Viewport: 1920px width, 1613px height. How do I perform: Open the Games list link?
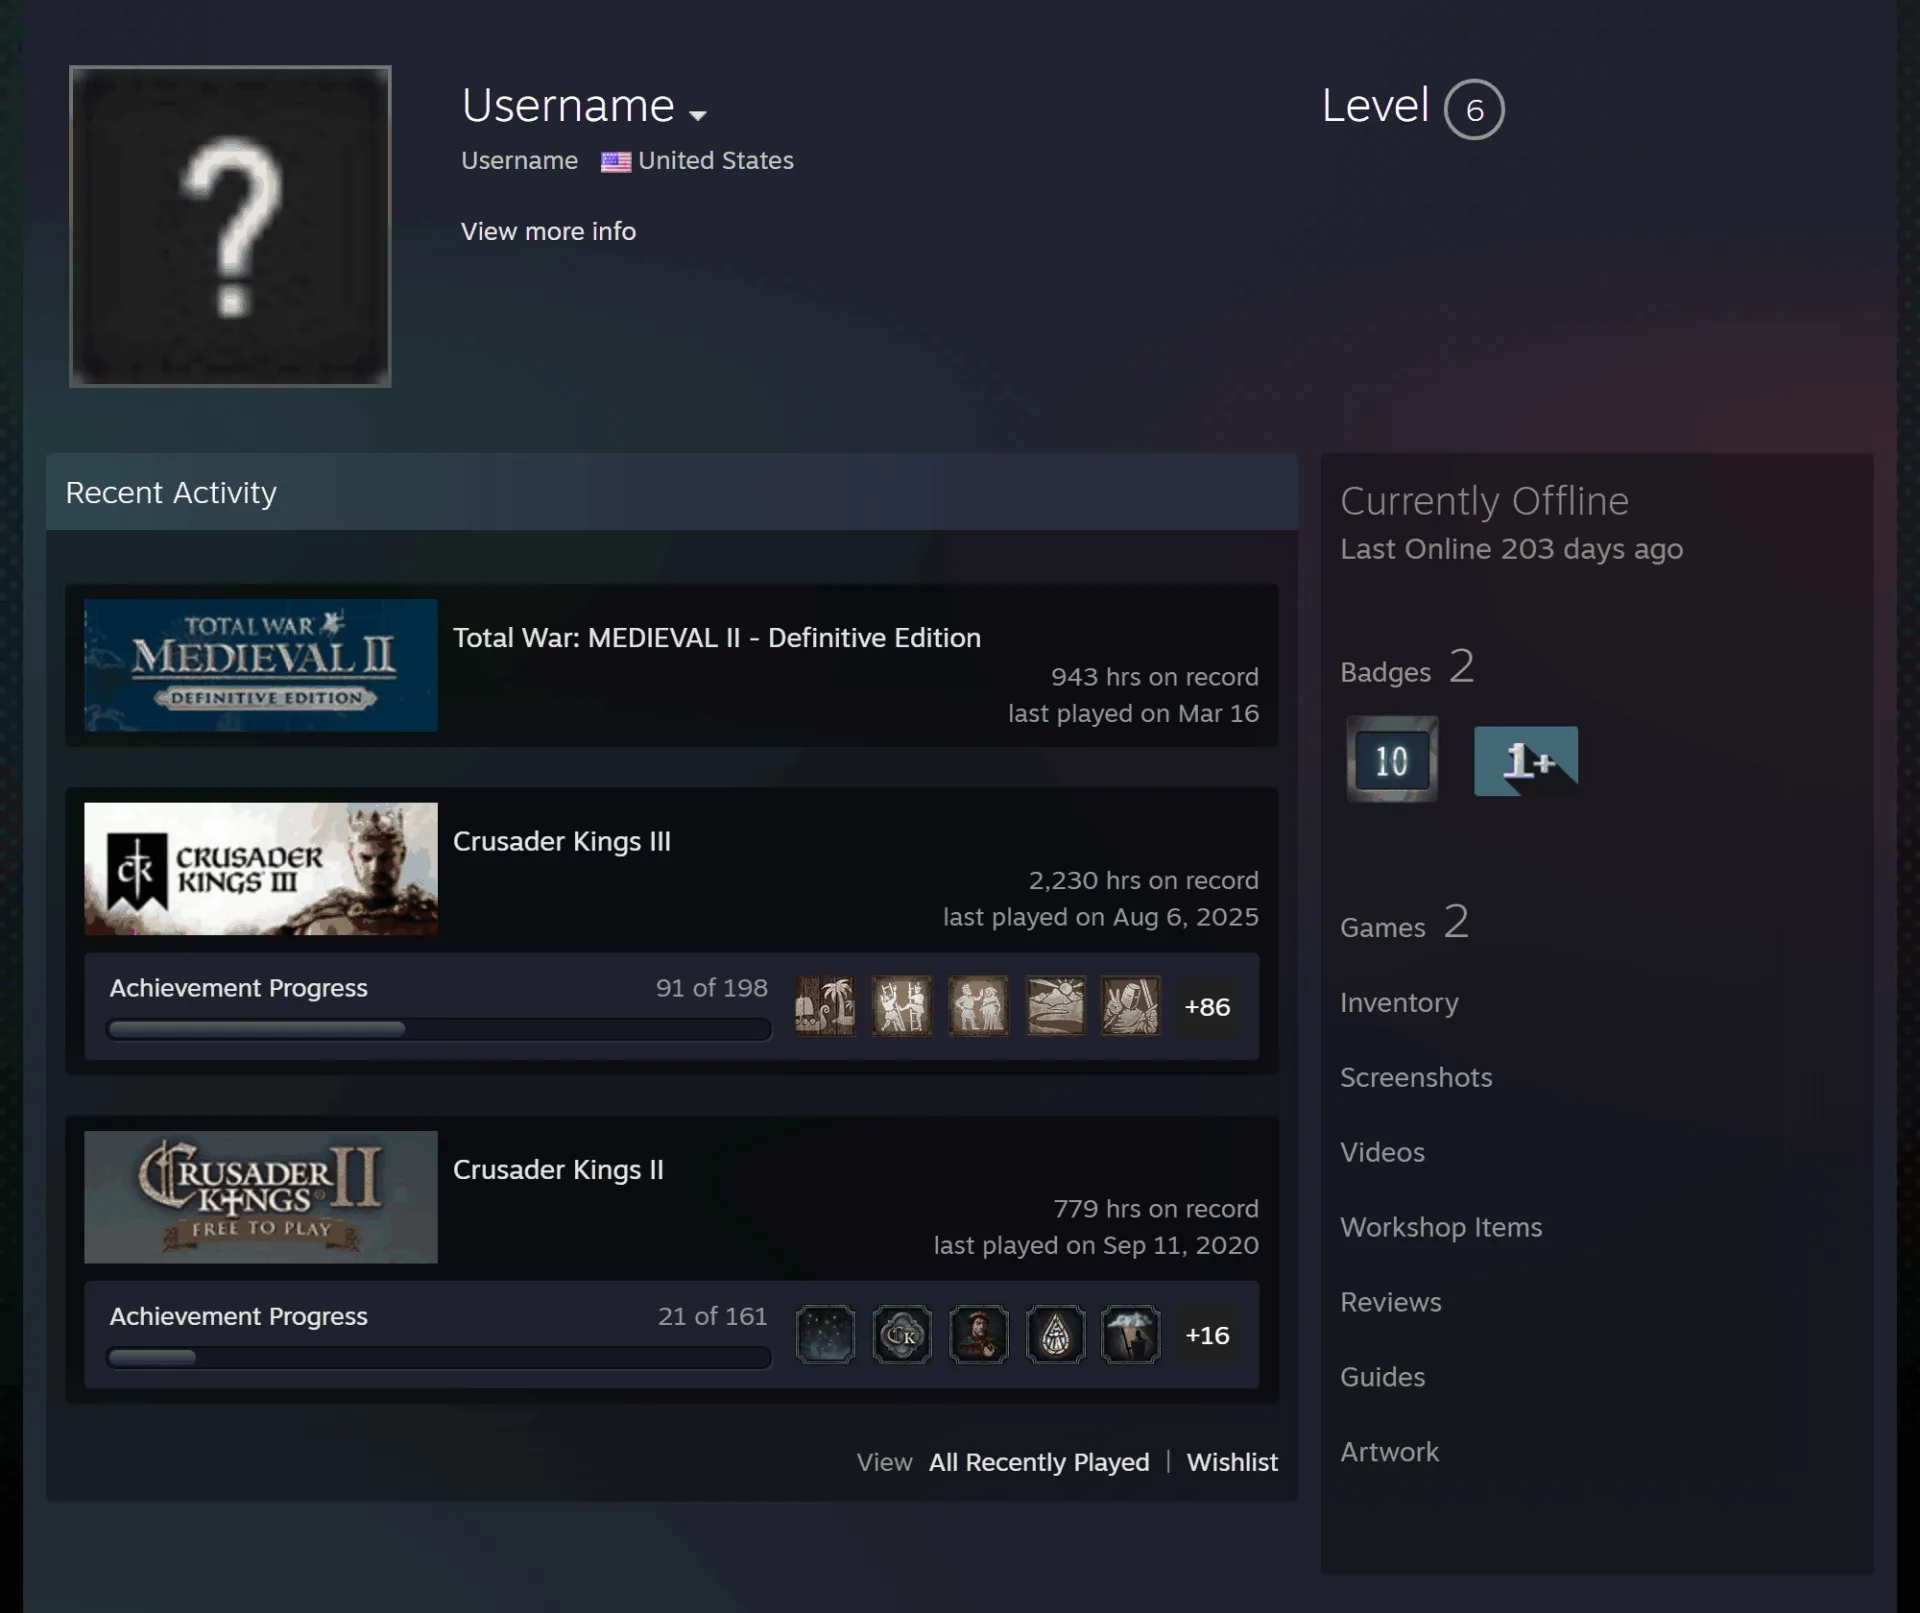pos(1404,923)
